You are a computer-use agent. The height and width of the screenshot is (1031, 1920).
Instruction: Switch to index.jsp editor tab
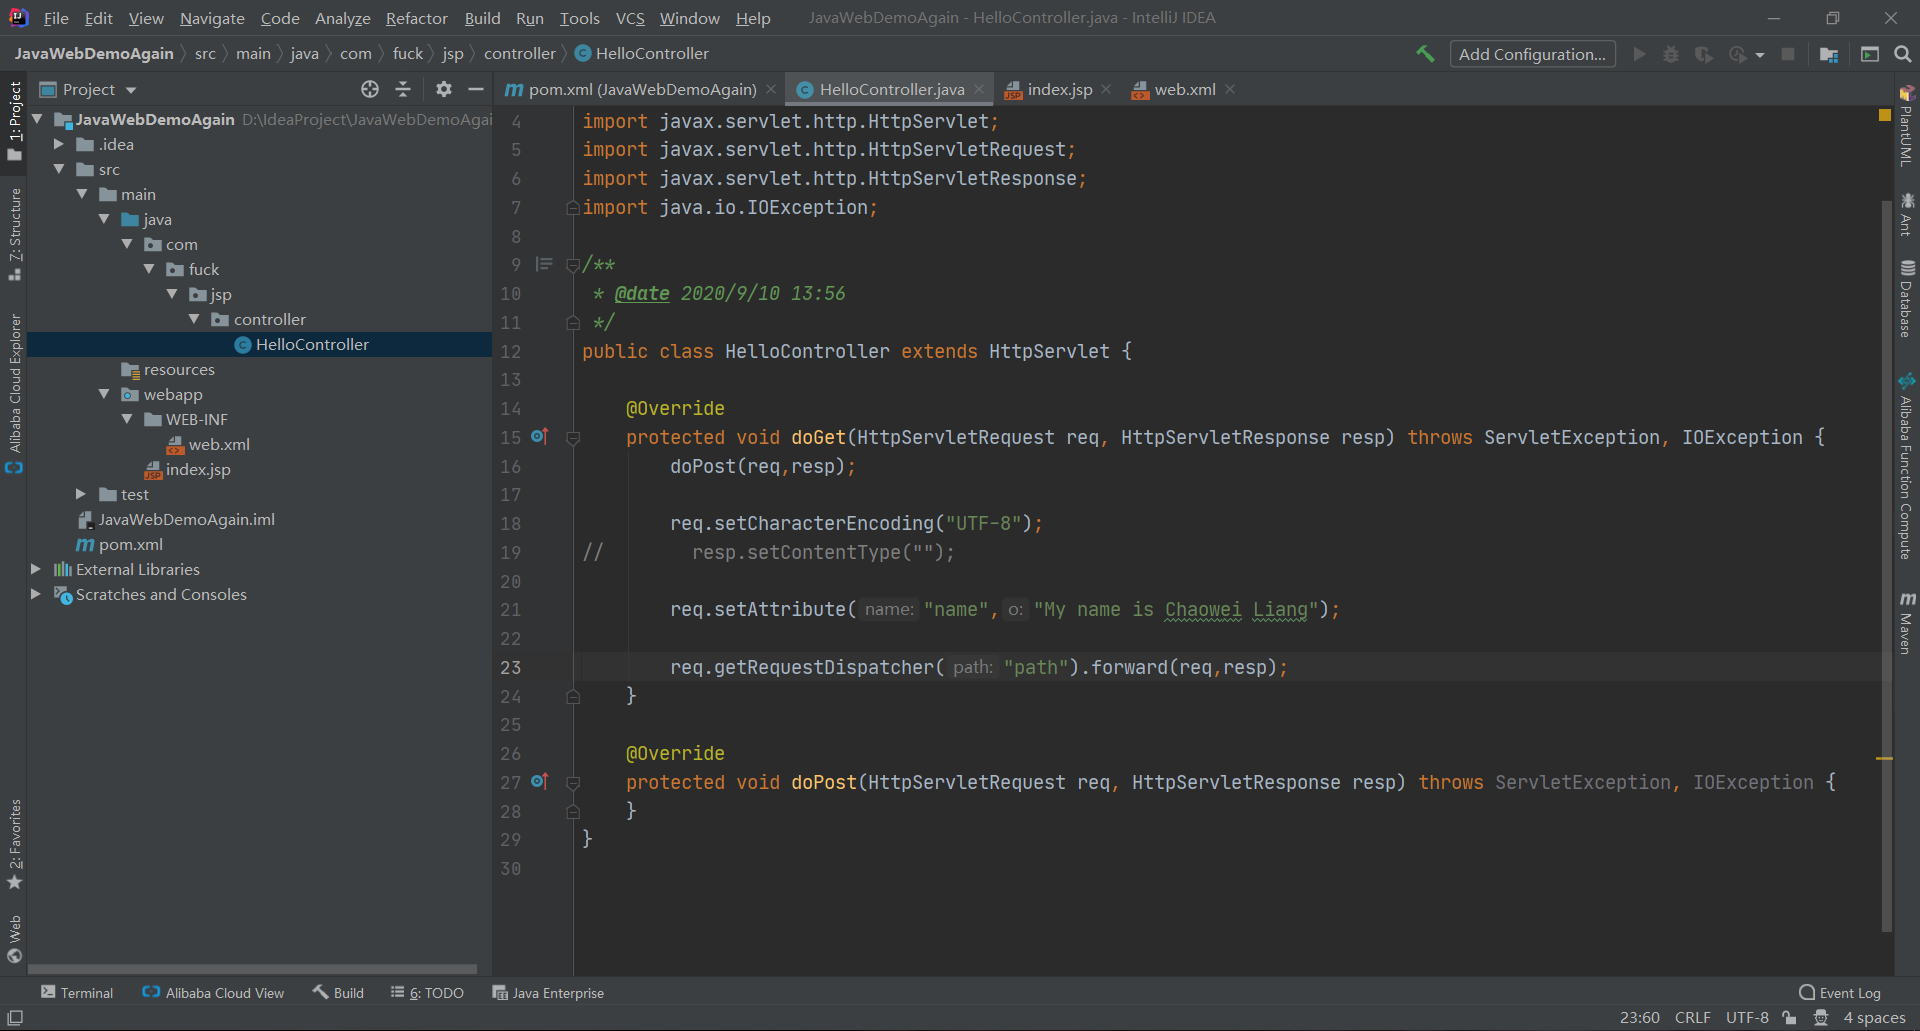(x=1059, y=89)
